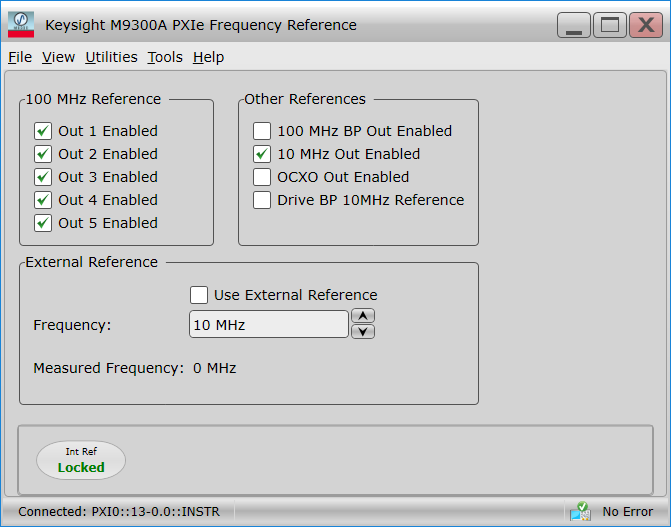The width and height of the screenshot is (671, 527).
Task: Check OCXO Out Enabled
Action: pos(262,177)
